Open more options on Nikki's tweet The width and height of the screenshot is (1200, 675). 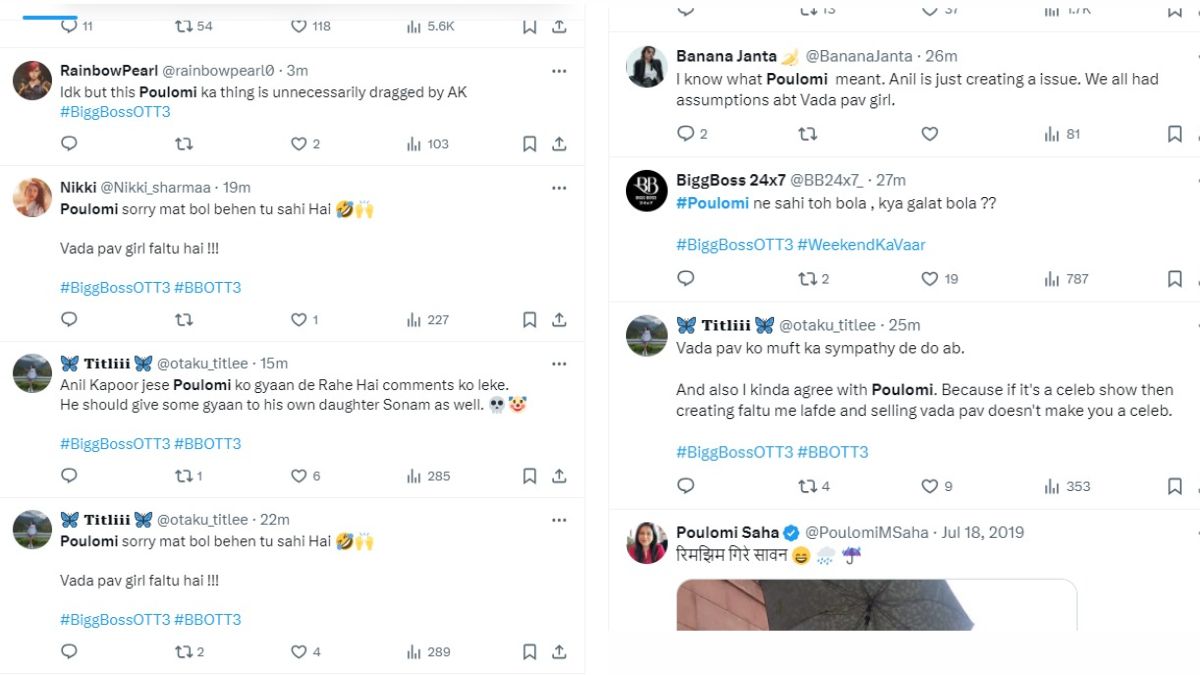coord(559,187)
